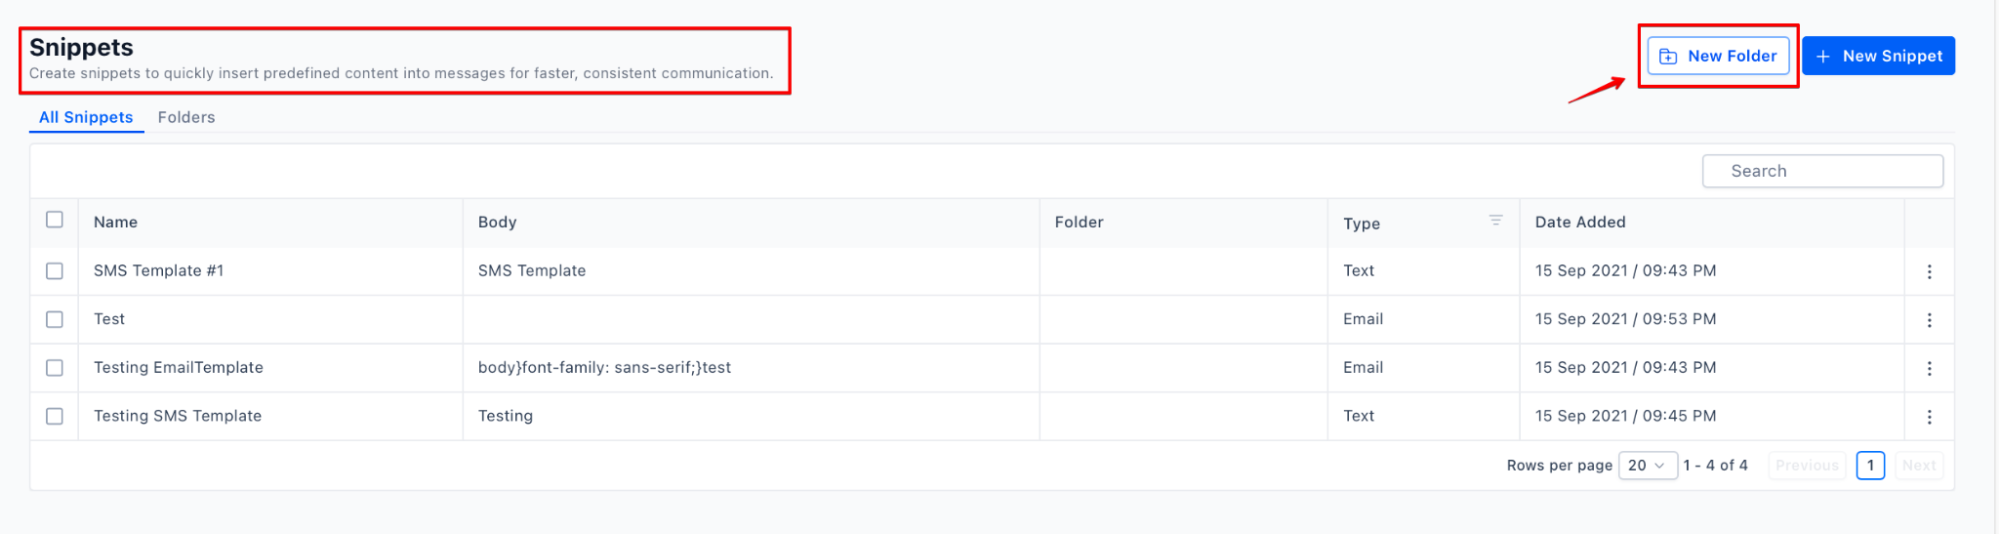Open the three-dot menu for the Test snippet

point(1929,320)
